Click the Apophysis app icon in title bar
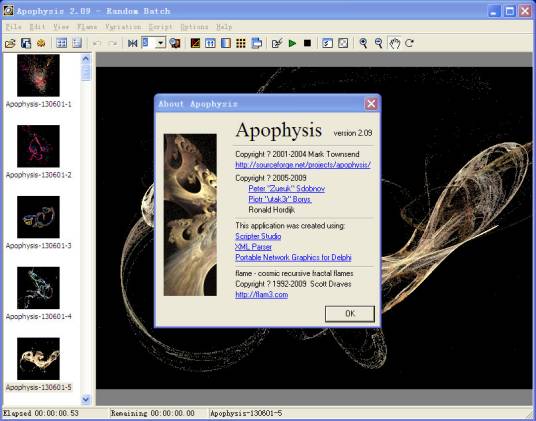 click(x=8, y=11)
